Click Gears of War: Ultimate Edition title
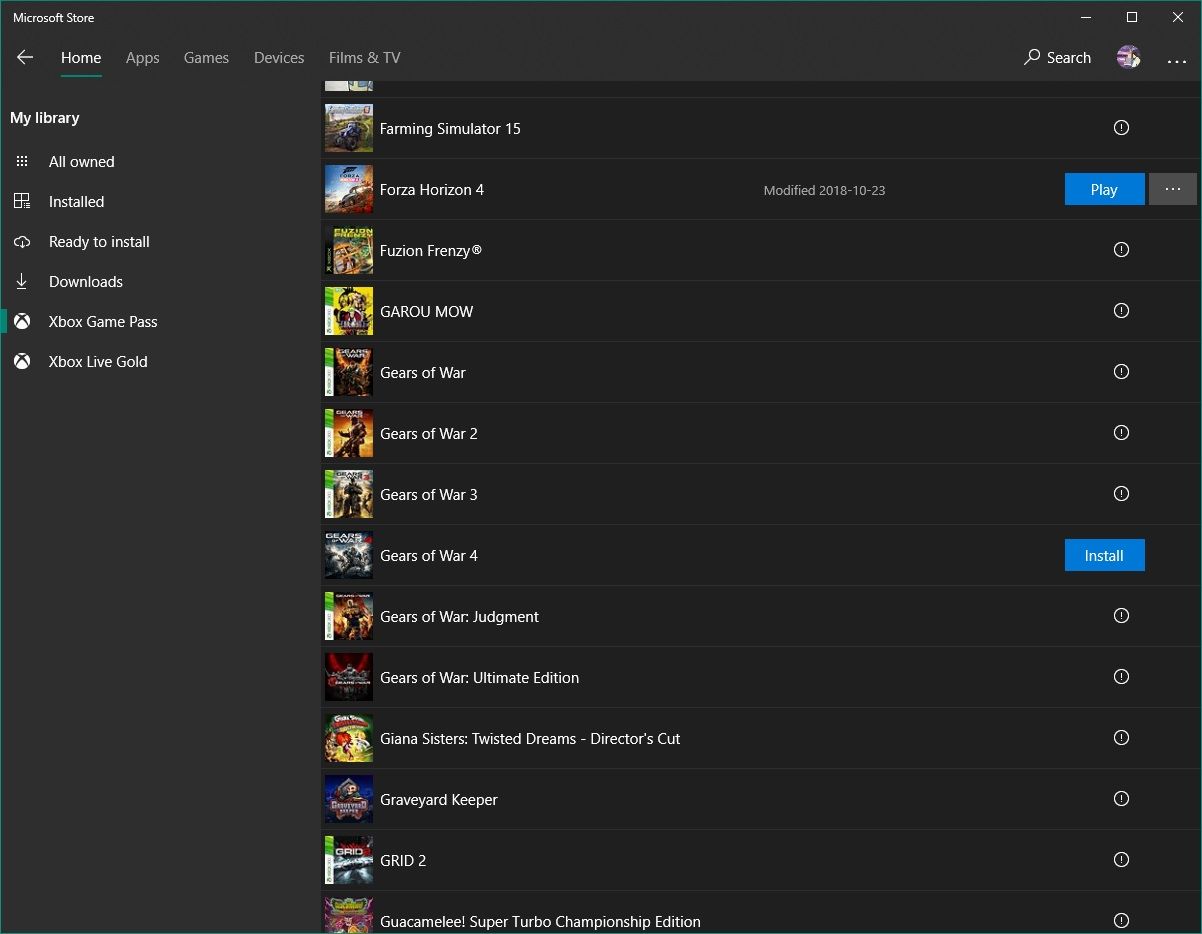The image size is (1202, 934). pyautogui.click(x=480, y=678)
